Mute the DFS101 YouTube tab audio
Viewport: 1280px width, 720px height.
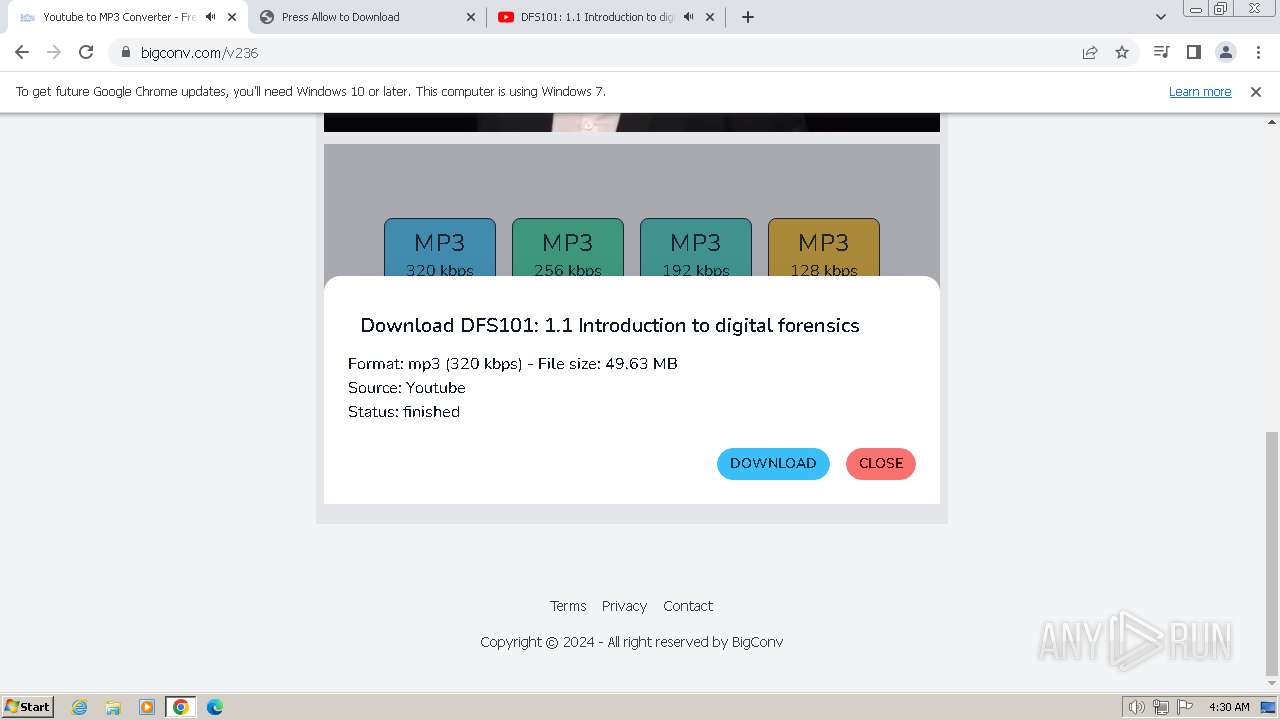(x=688, y=17)
